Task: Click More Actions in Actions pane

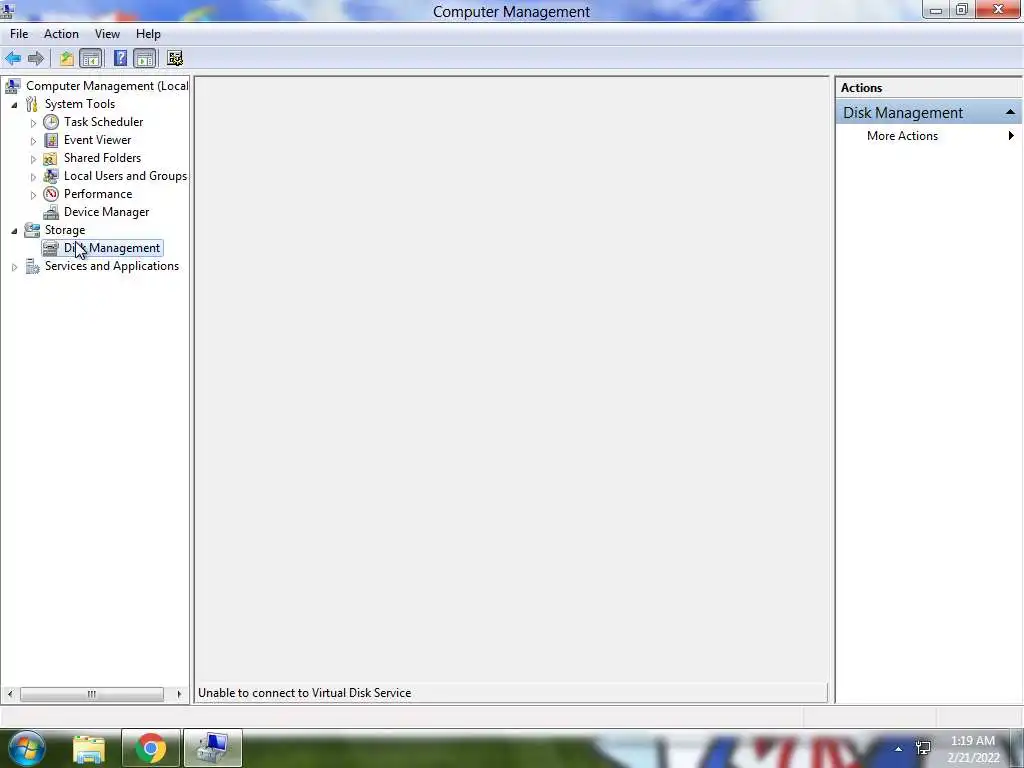Action: tap(902, 136)
